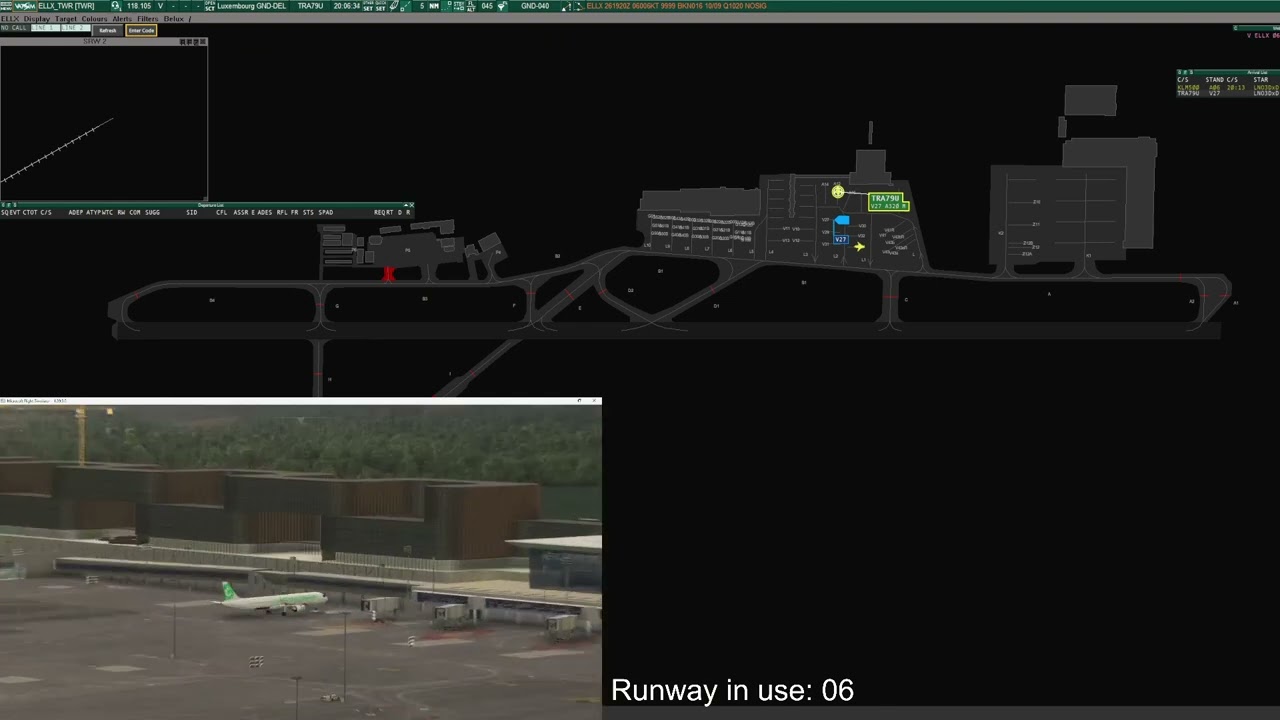Click the STAR column header in Arrival List
The height and width of the screenshot is (720, 1280).
pyautogui.click(x=1261, y=80)
